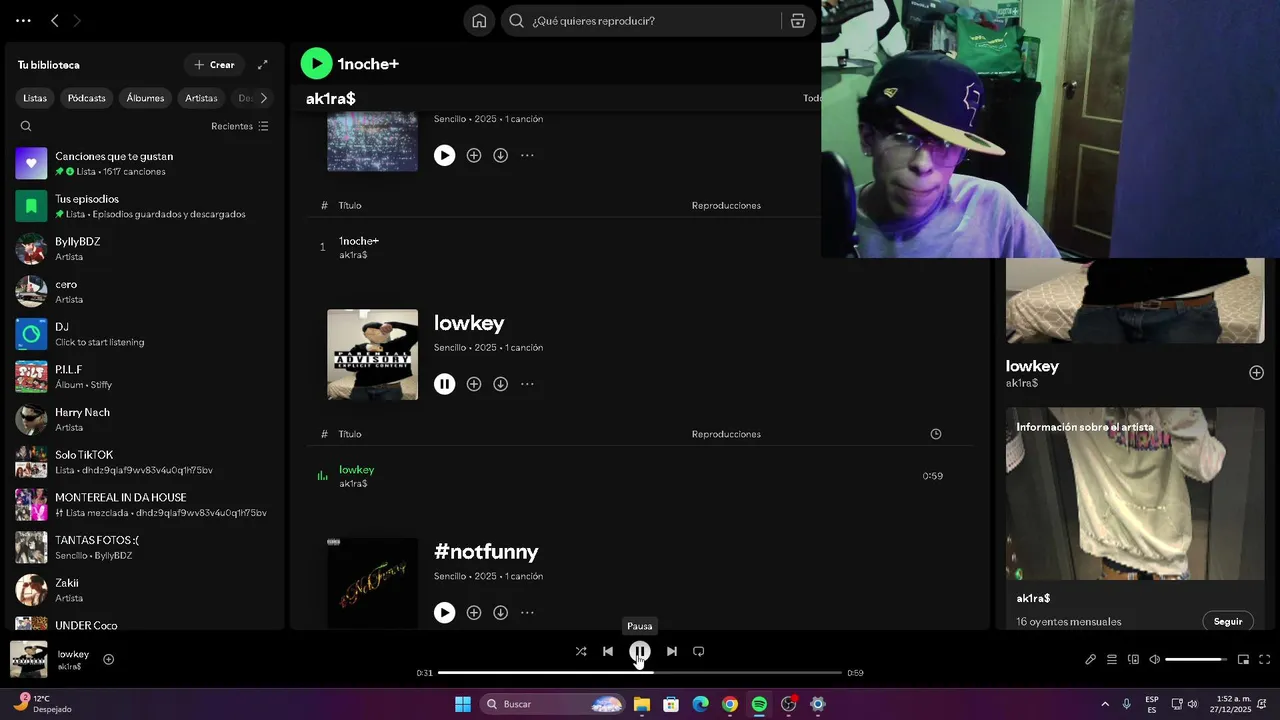
Task: Select the Álbumes filter chip
Action: click(x=145, y=98)
